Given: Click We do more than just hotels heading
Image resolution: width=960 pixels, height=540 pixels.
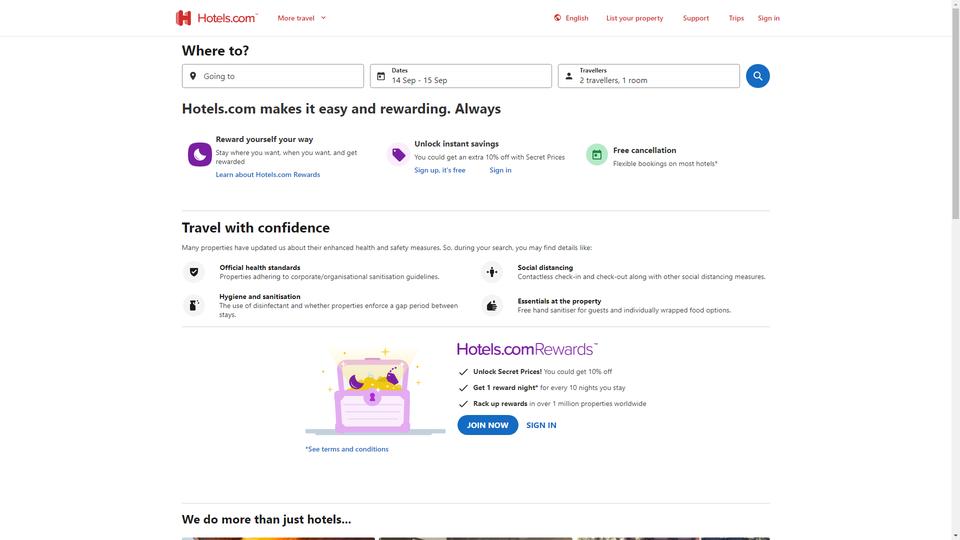Looking at the screenshot, I should 266,519.
